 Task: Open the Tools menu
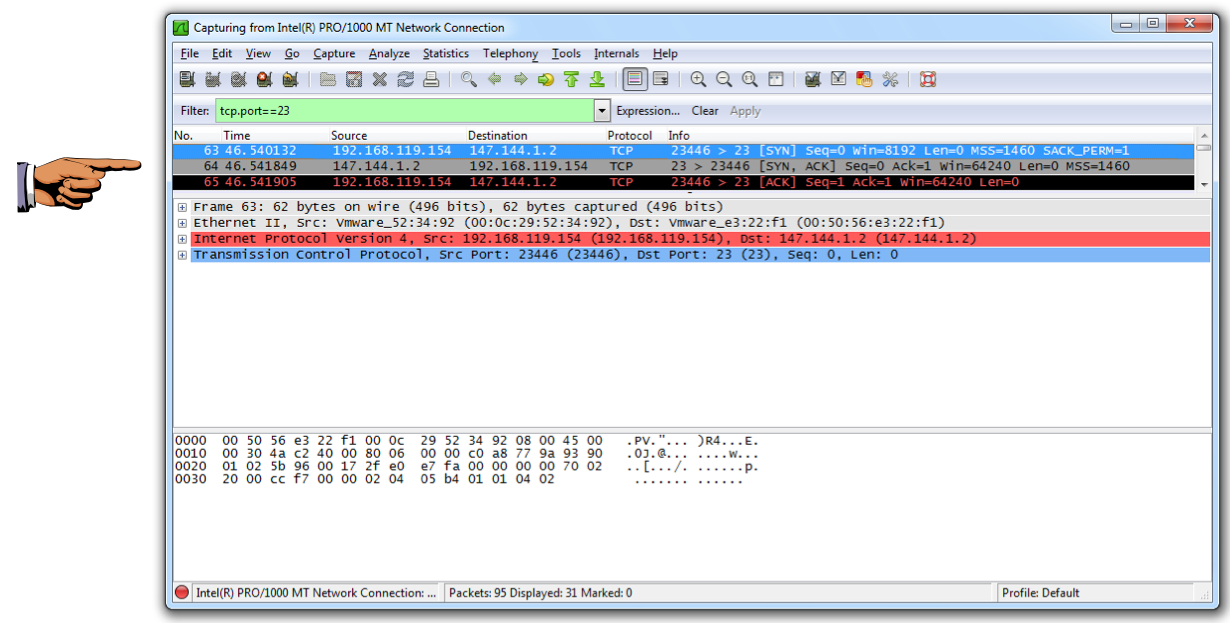click(566, 54)
